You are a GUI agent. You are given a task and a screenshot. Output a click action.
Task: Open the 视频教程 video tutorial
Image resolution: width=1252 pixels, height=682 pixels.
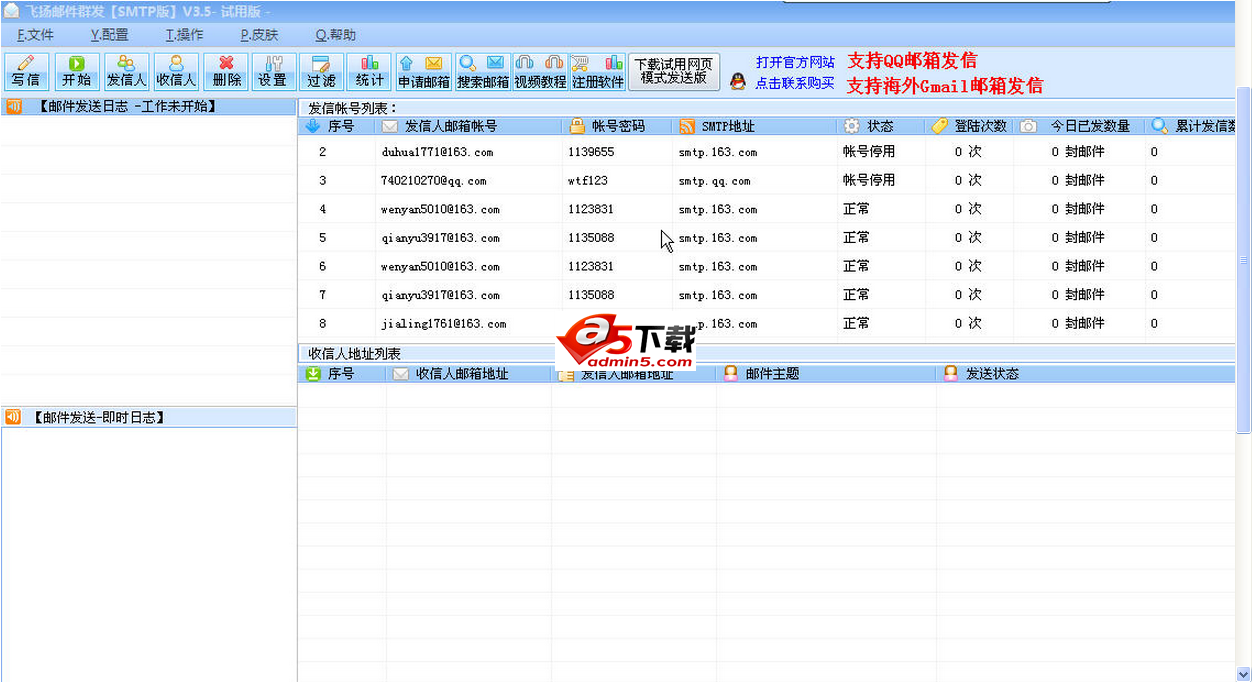[x=540, y=72]
